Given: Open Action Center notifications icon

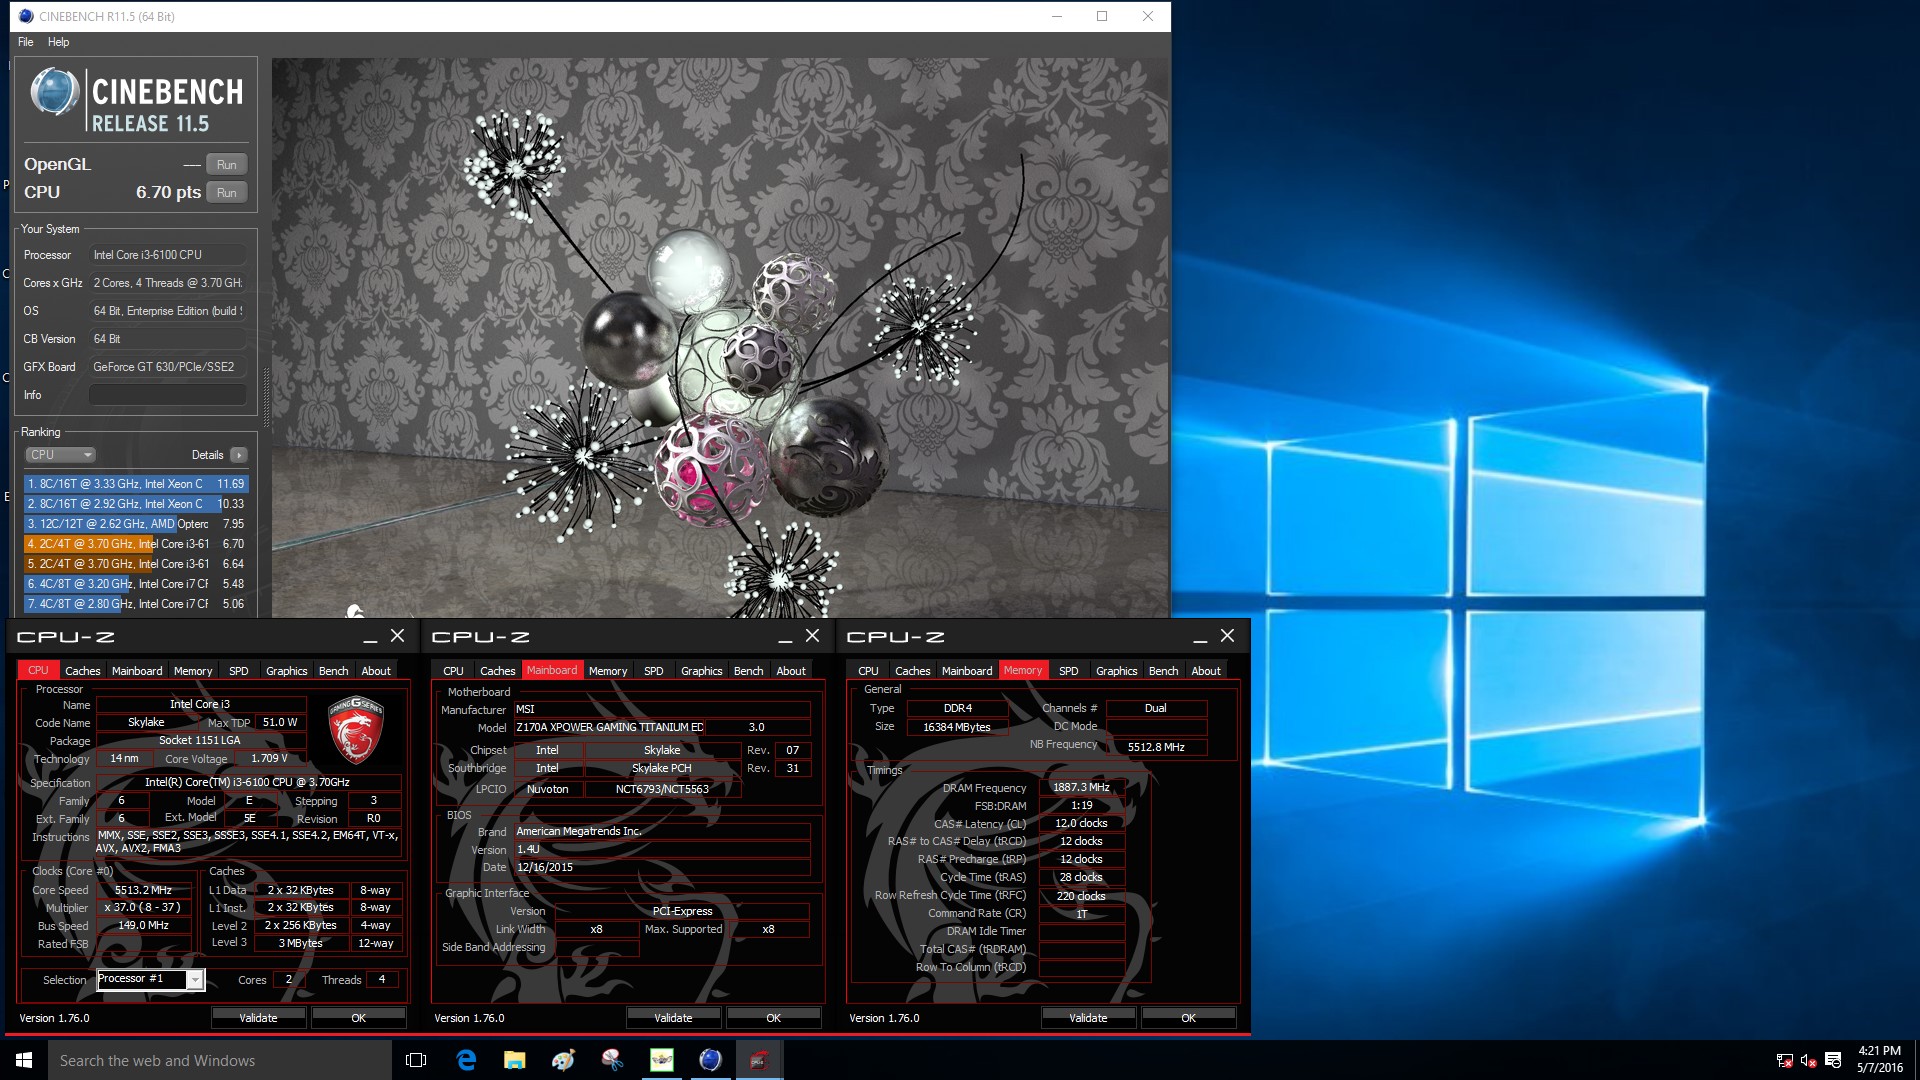Looking at the screenshot, I should [1833, 1061].
